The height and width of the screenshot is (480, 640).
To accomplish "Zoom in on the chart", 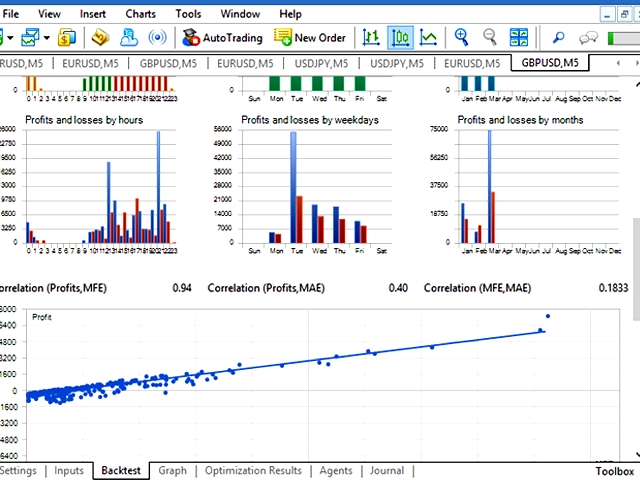I will tap(461, 38).
